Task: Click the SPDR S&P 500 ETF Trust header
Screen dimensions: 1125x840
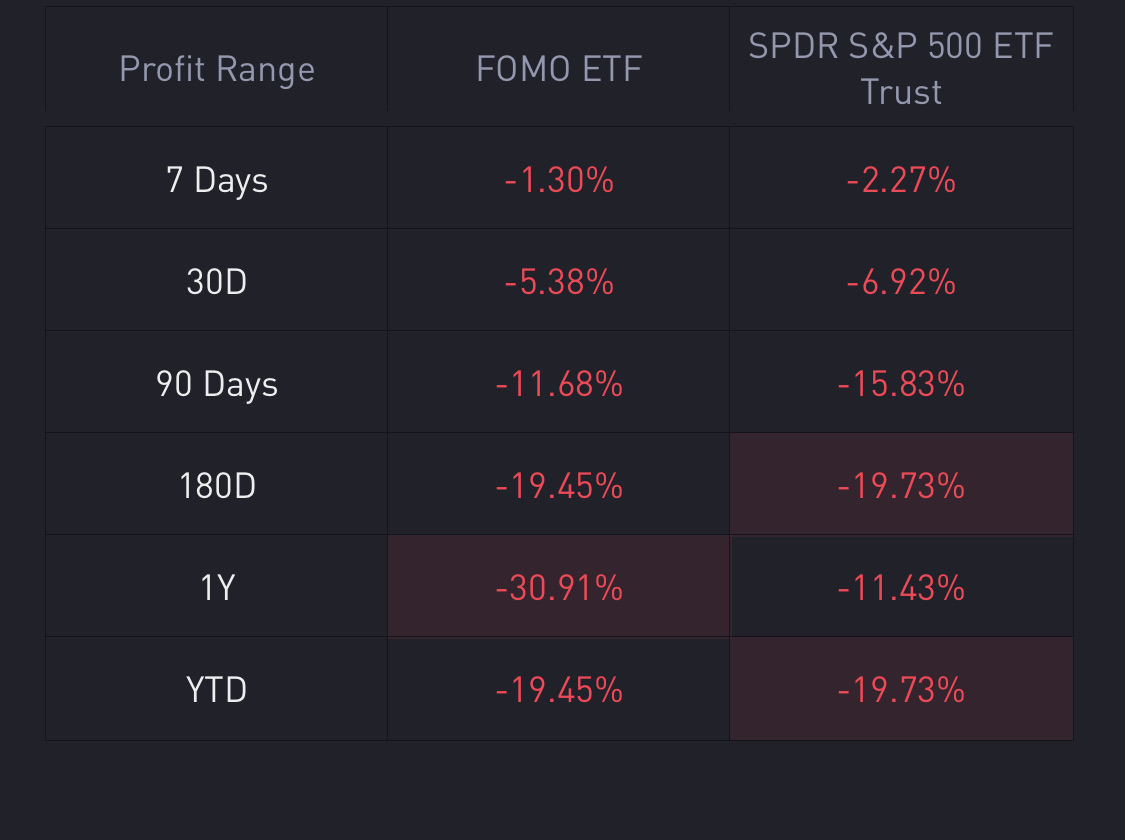Action: [x=901, y=69]
